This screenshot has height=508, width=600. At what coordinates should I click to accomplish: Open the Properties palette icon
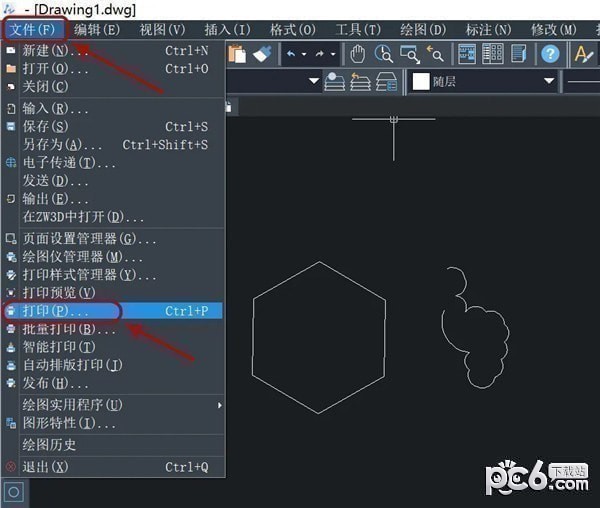coord(468,54)
